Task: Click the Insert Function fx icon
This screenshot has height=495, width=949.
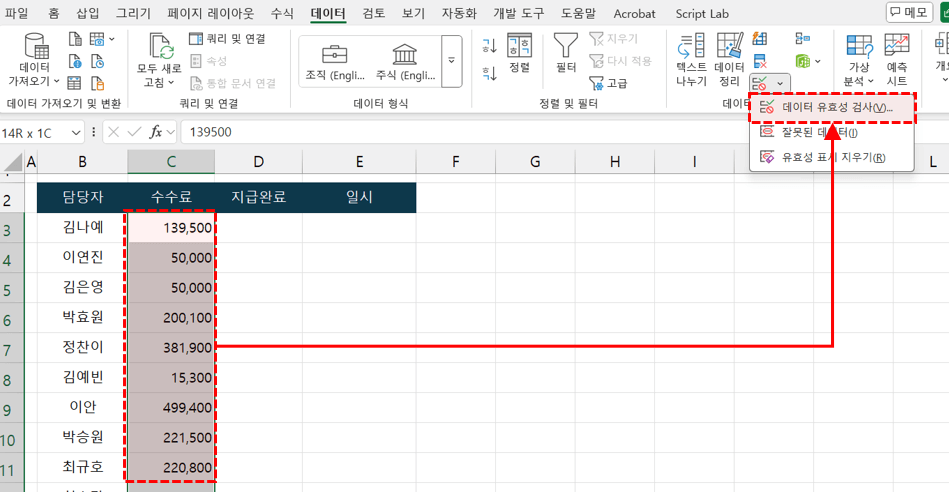Action: click(x=155, y=132)
